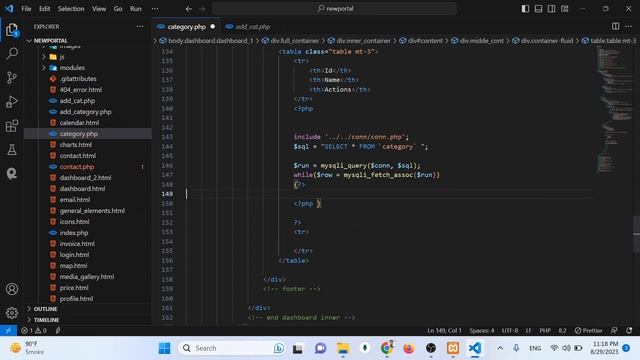Go back with the navigation arrow
640x360 pixels.
tap(189, 9)
